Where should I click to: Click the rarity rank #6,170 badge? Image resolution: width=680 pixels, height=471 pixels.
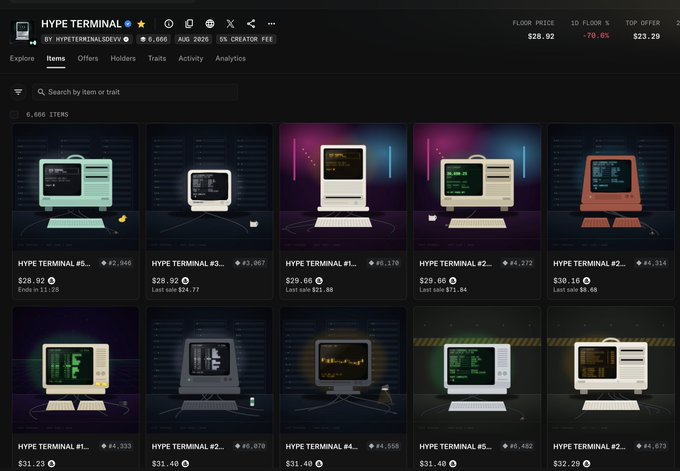[x=384, y=263]
